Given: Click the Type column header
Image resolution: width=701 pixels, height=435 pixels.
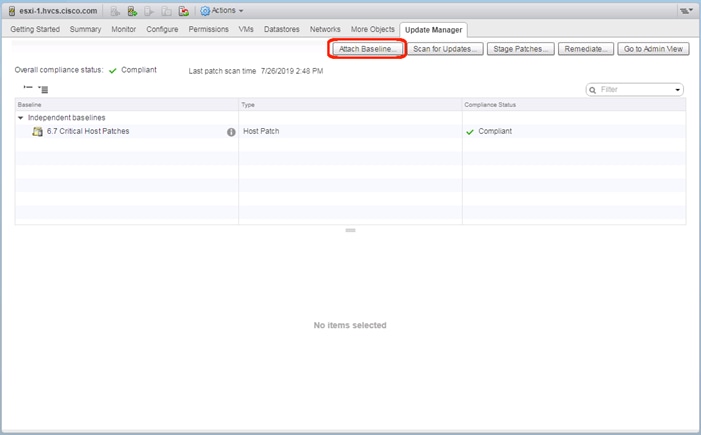Looking at the screenshot, I should click(350, 105).
